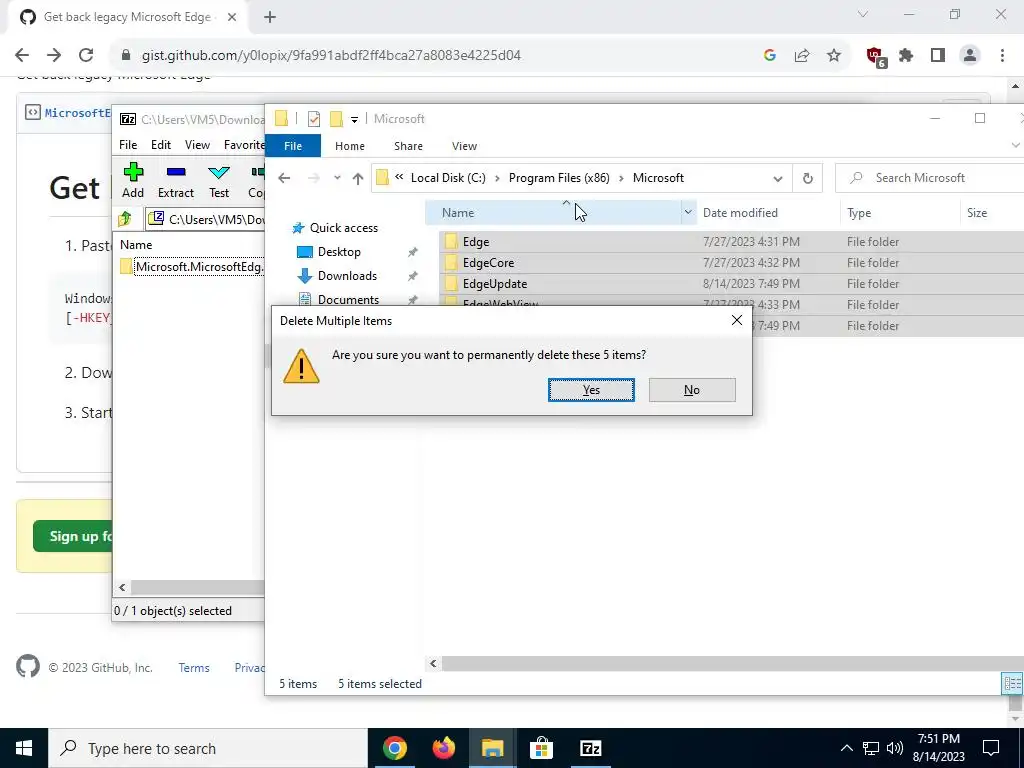Screen dimensions: 1024x768
Task: Click Yes in Delete Multiple Items dialog
Action: pos(591,390)
